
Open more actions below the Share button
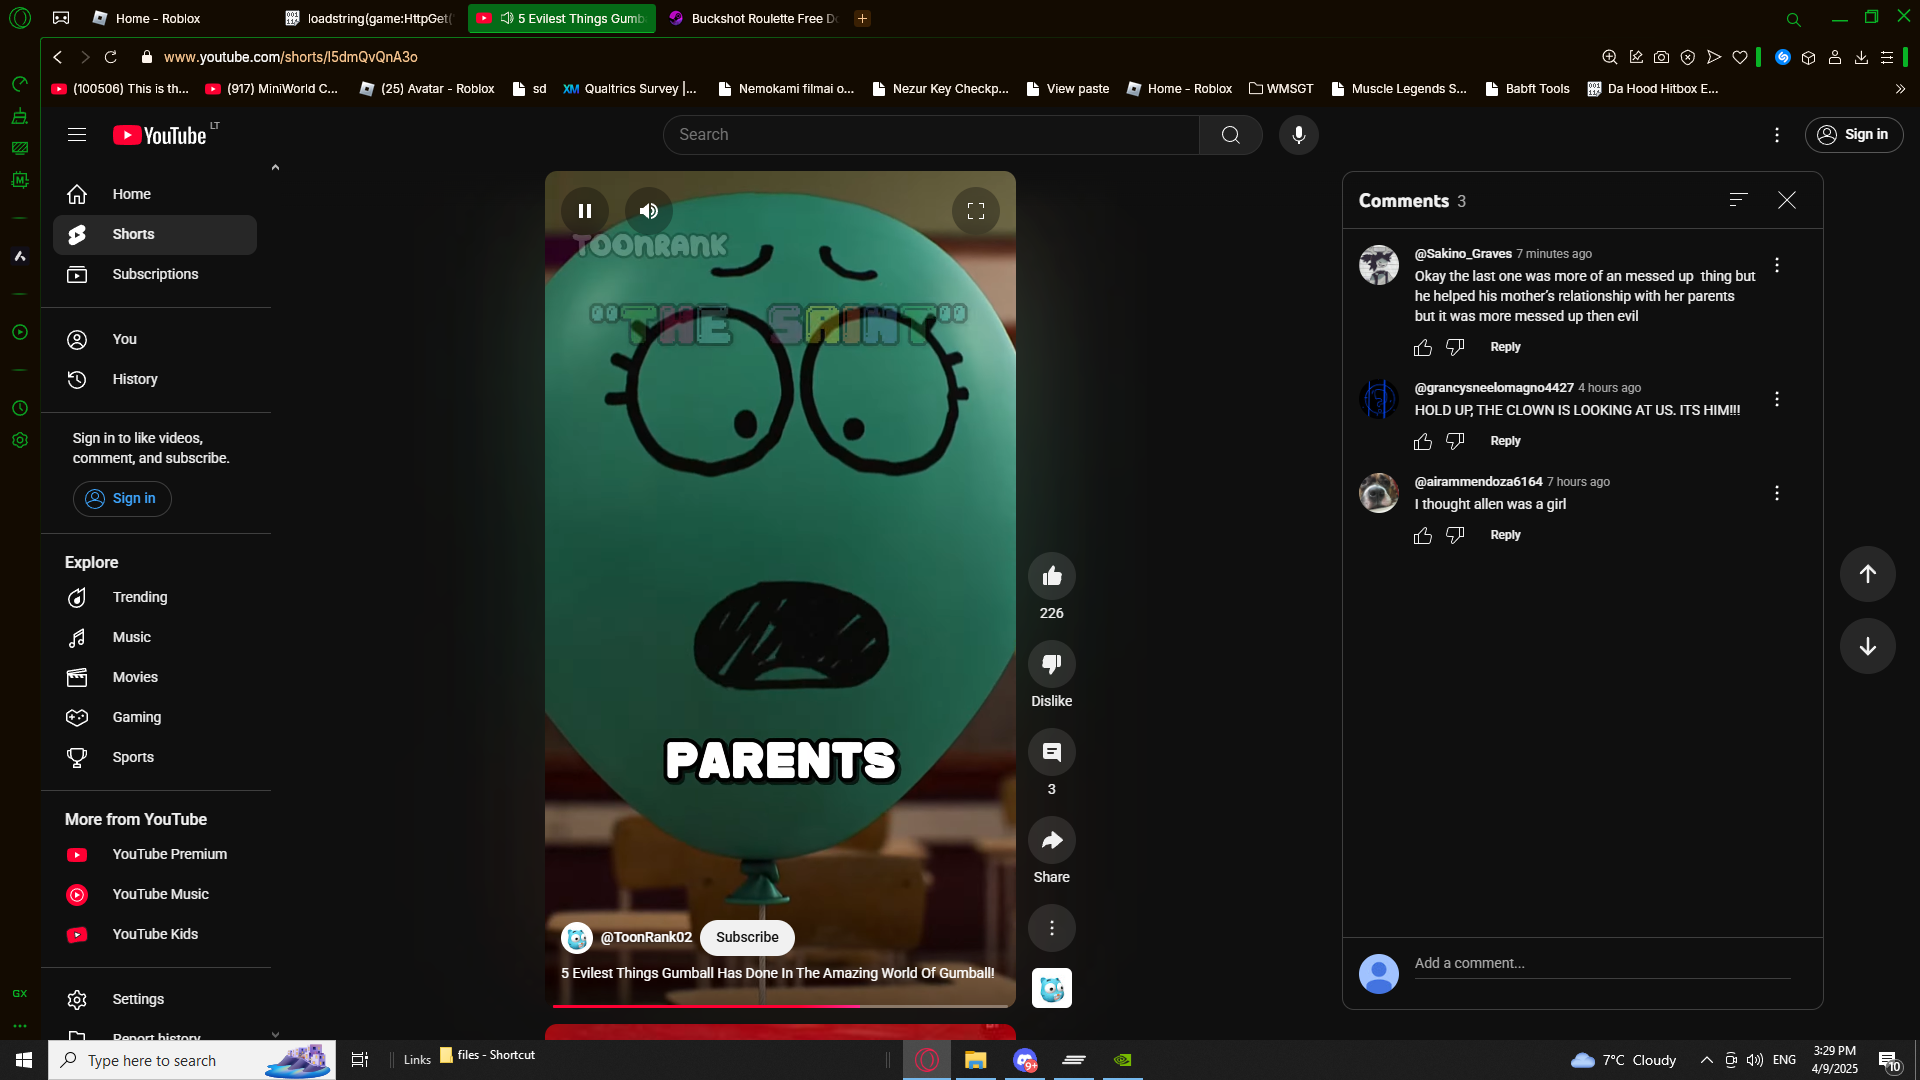(1052, 928)
